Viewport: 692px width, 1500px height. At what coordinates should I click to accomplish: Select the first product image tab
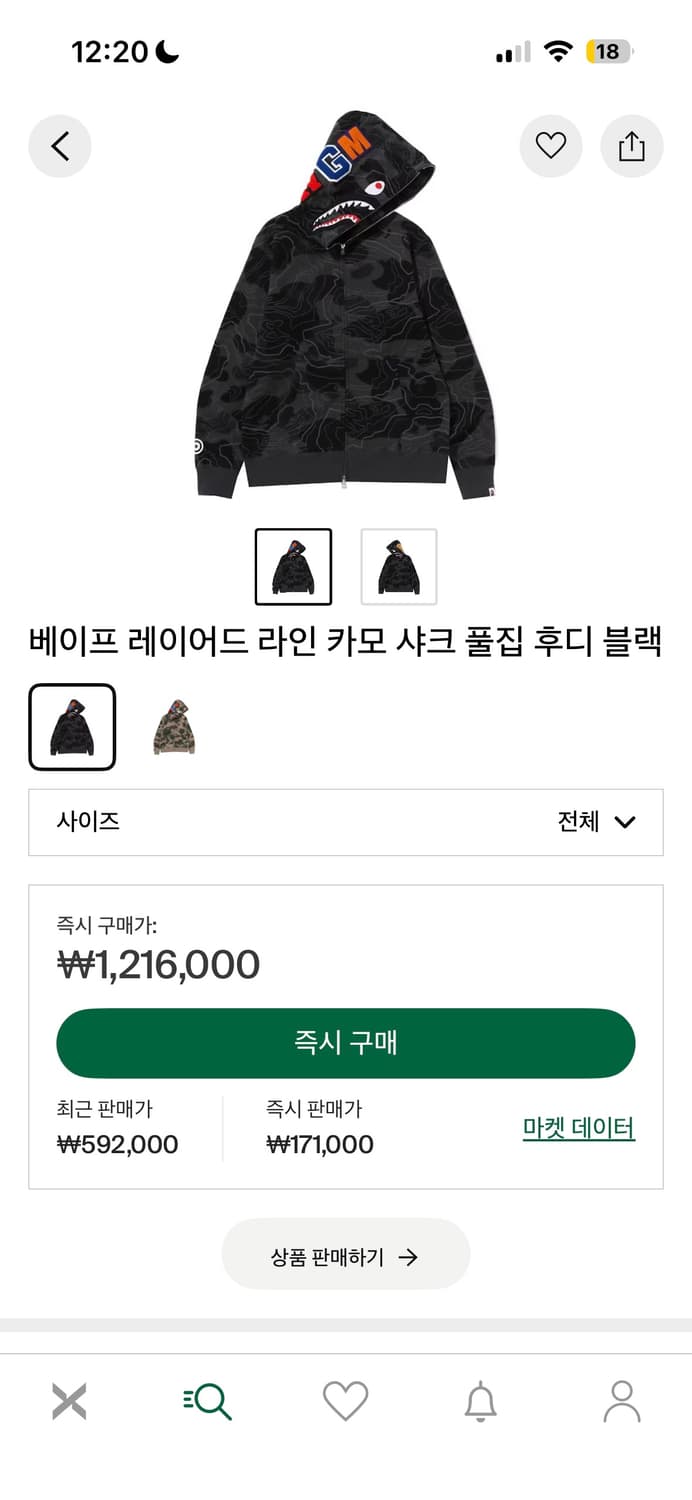pos(295,565)
